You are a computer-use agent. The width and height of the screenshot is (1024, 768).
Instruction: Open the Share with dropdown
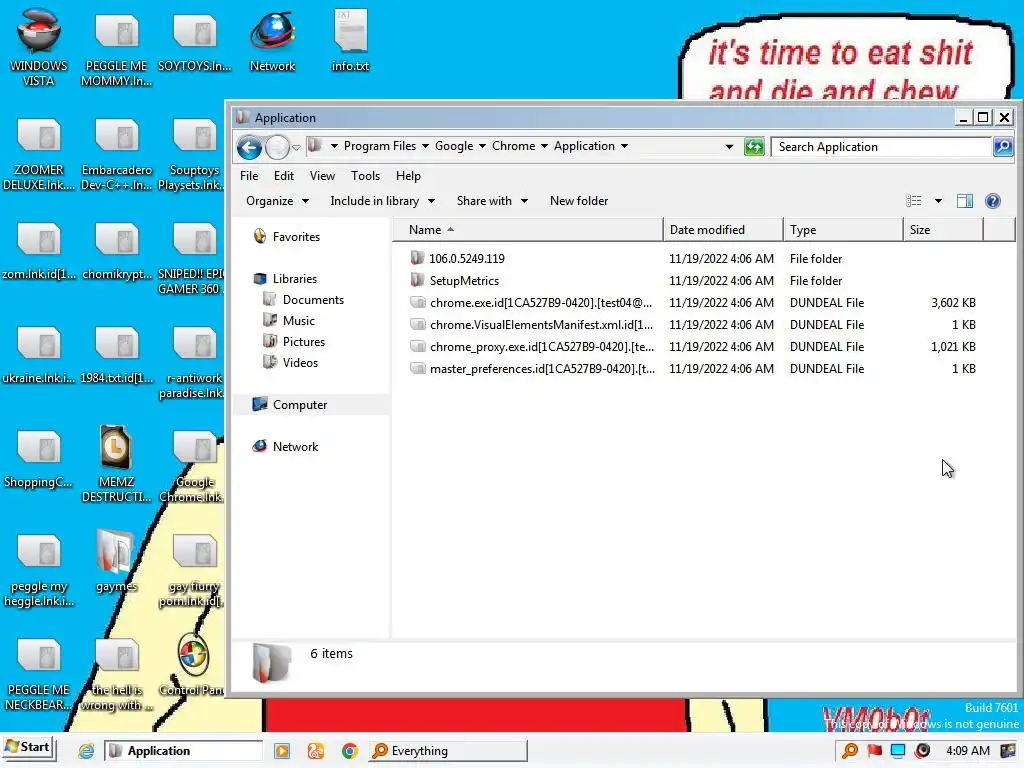[492, 201]
